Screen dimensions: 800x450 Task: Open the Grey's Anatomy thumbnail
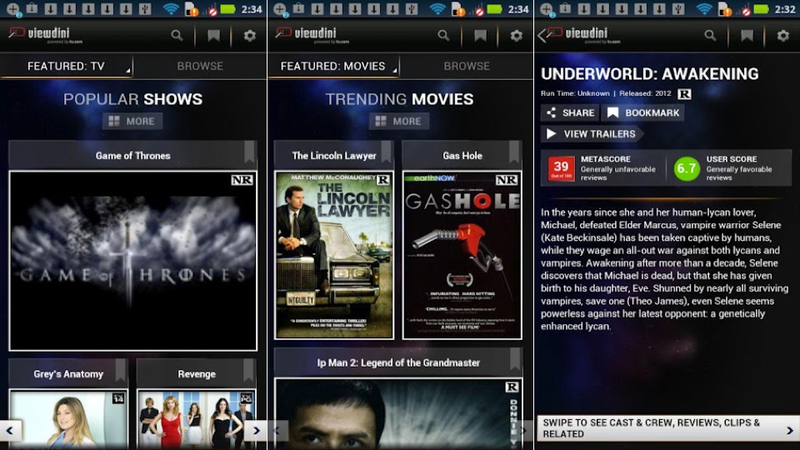coord(68,419)
